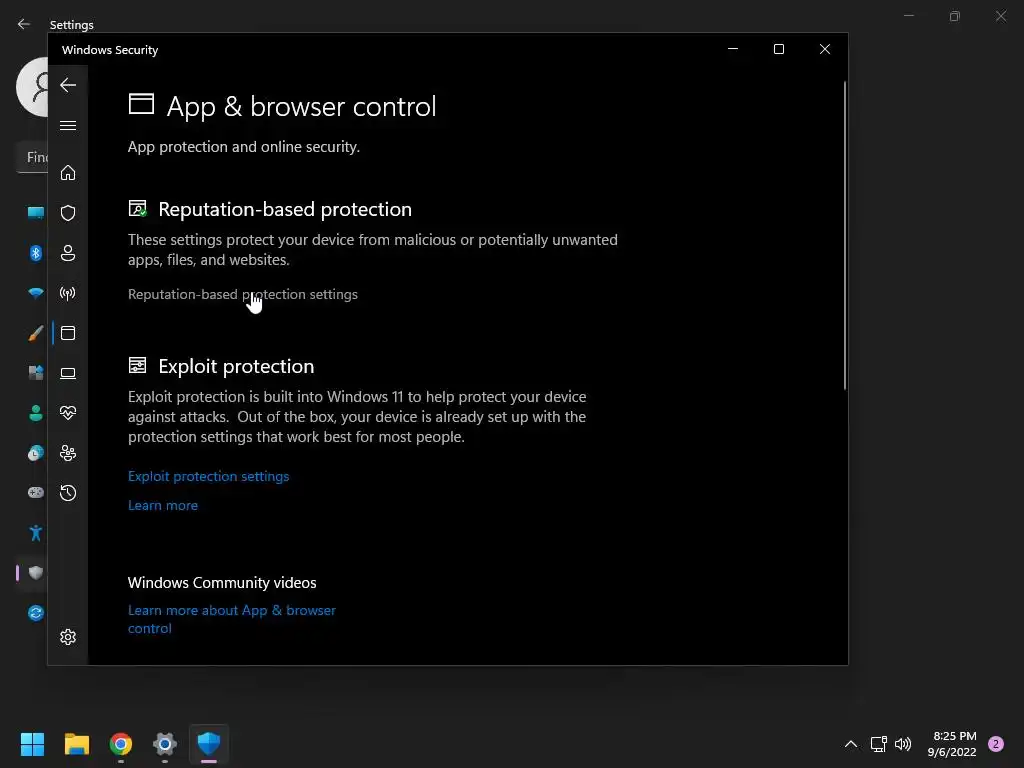Open the Windows Start menu

(x=32, y=744)
